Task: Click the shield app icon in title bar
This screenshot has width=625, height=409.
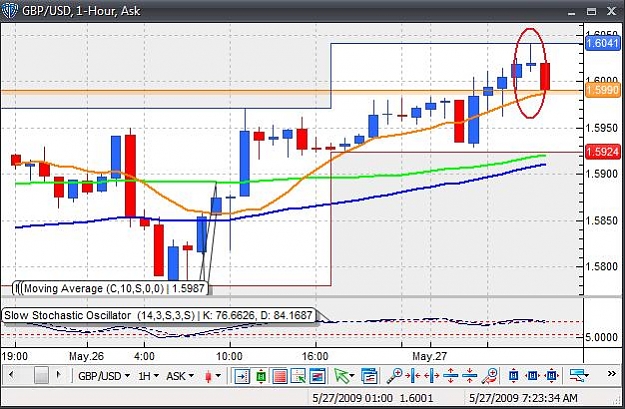Action: point(9,10)
